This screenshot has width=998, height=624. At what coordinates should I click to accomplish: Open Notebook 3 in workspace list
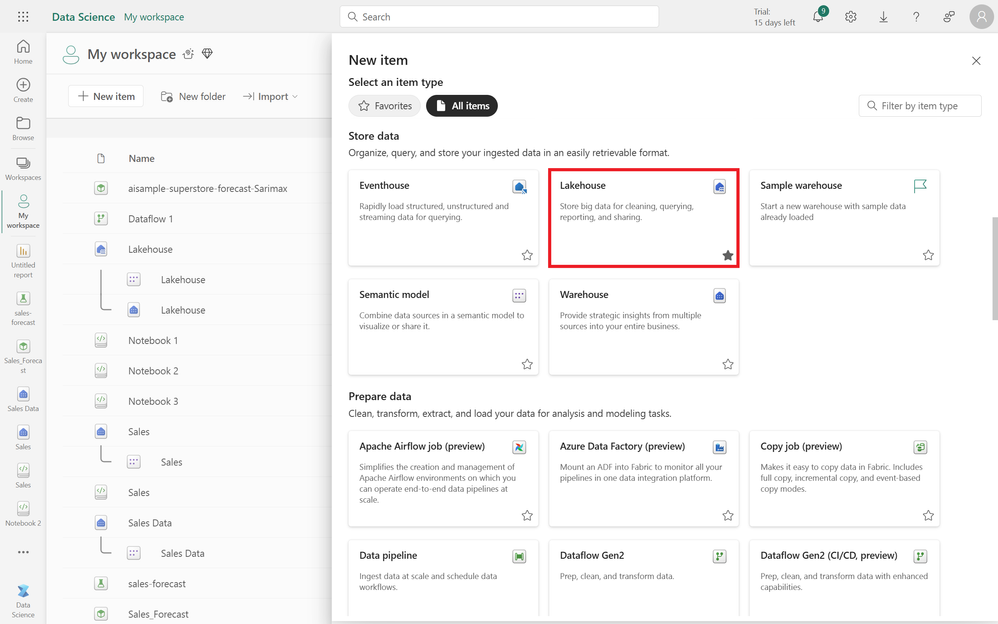click(x=153, y=402)
